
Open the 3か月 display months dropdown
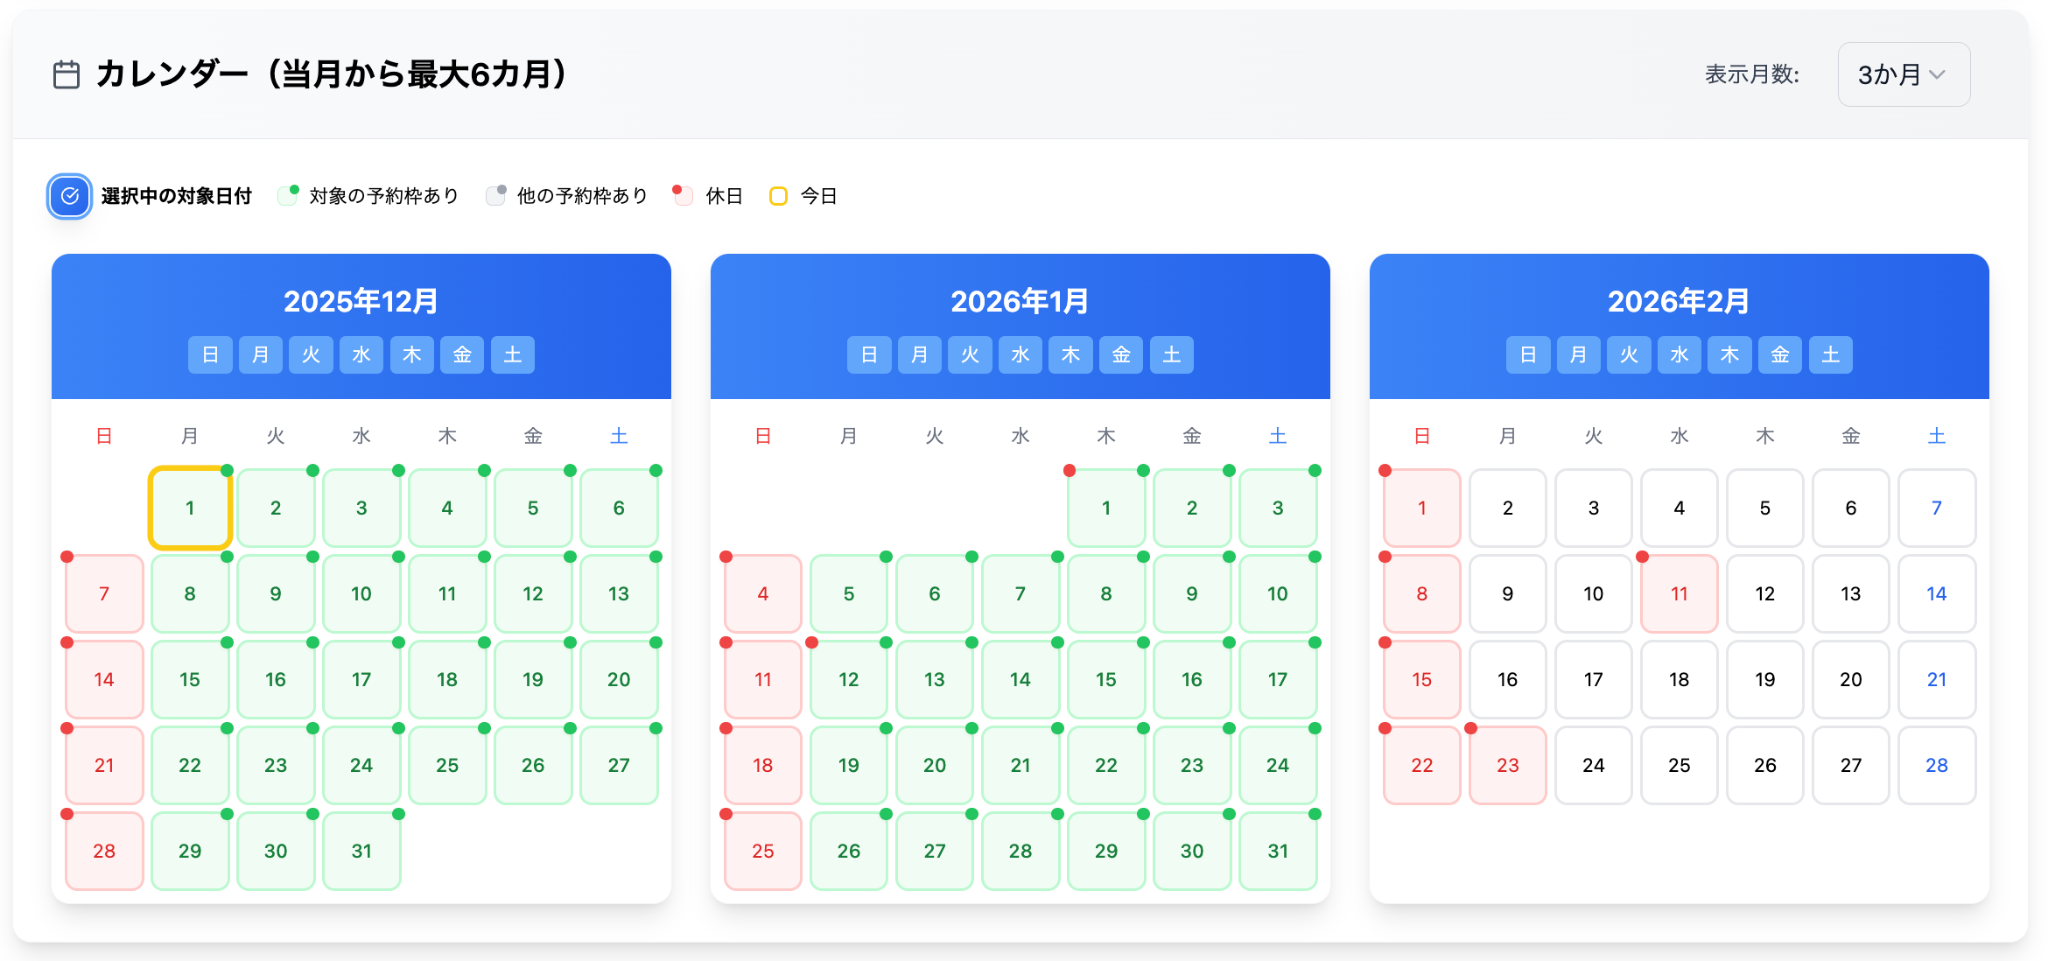pos(1903,75)
